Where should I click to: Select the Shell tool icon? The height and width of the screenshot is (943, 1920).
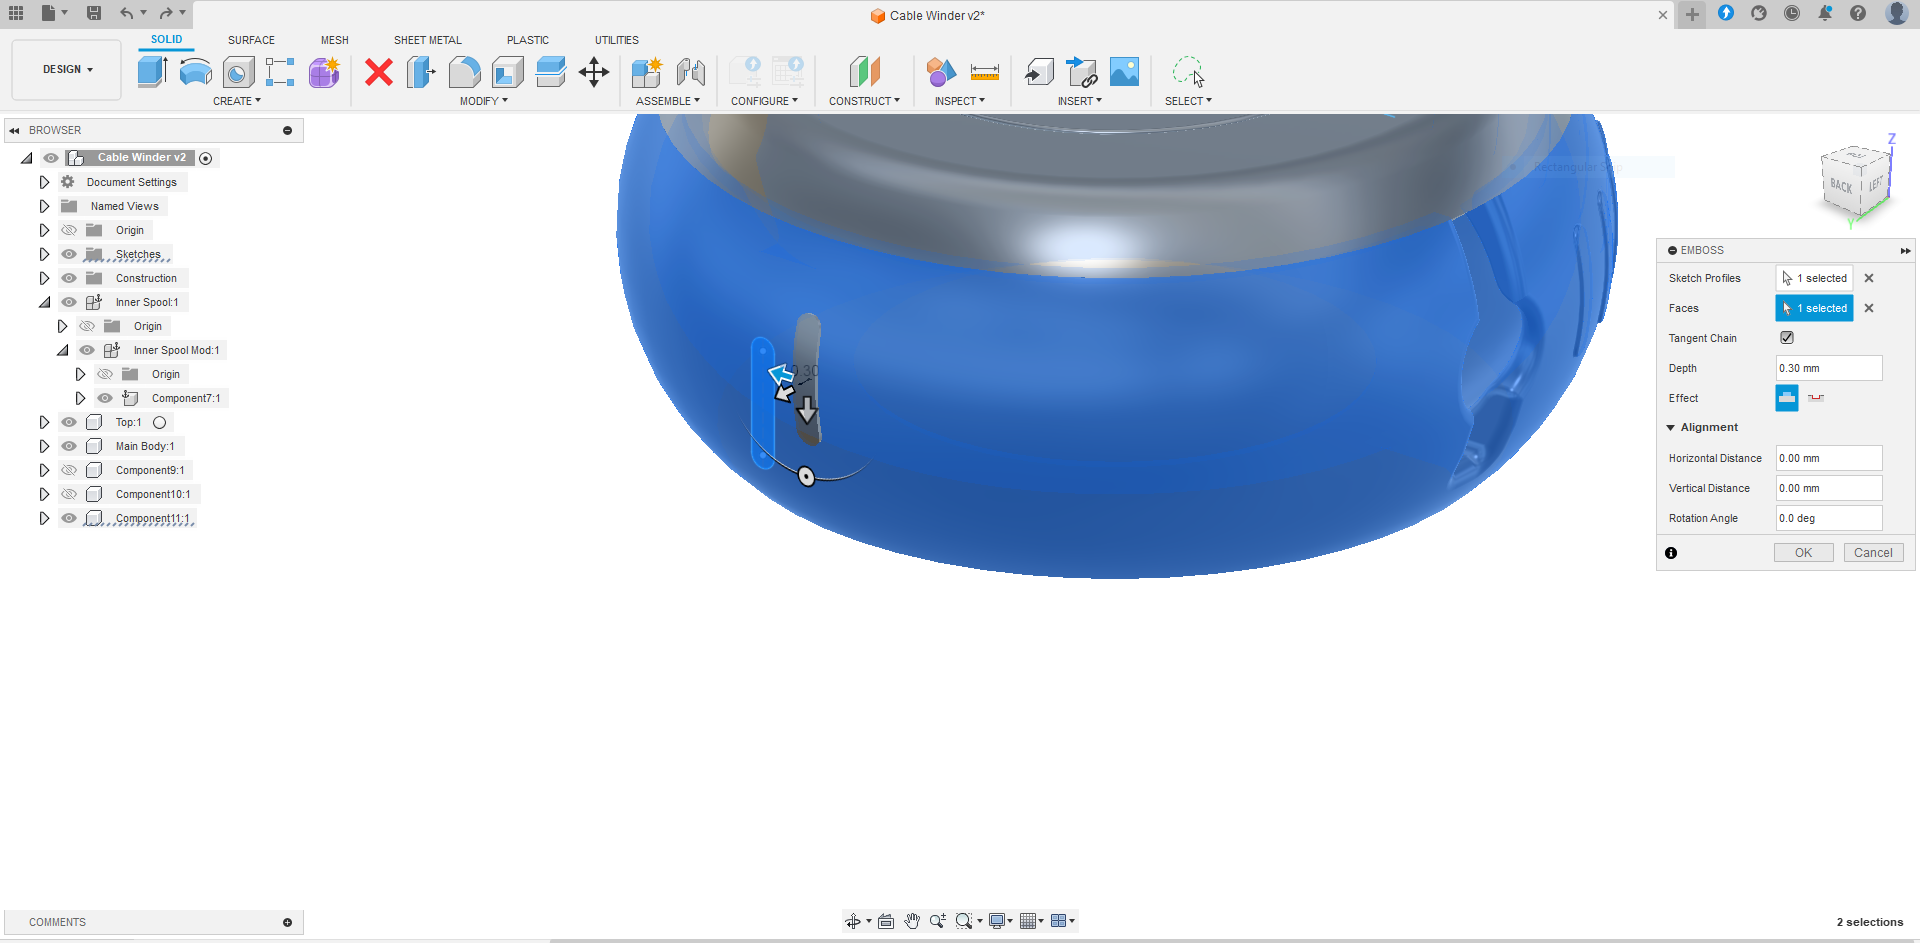click(x=508, y=72)
